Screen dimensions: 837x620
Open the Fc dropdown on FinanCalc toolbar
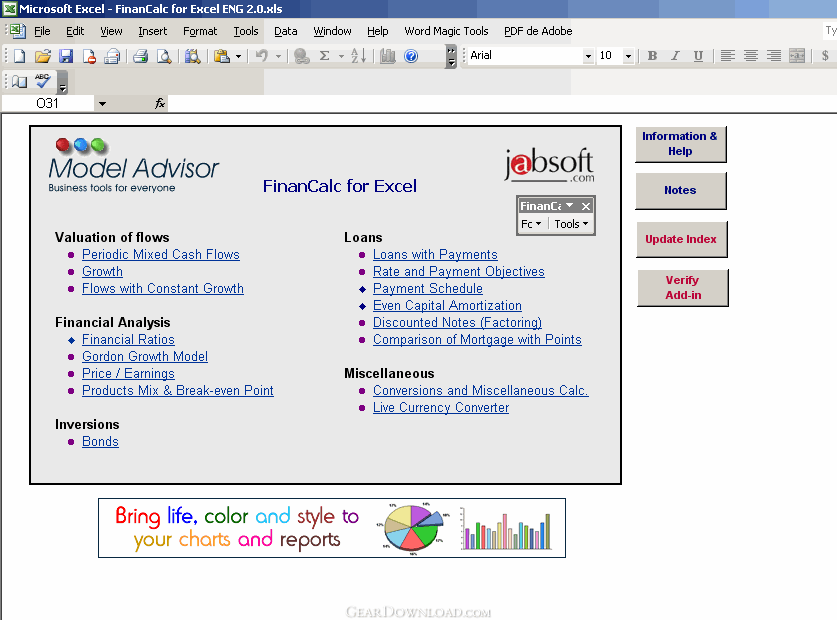(x=531, y=224)
